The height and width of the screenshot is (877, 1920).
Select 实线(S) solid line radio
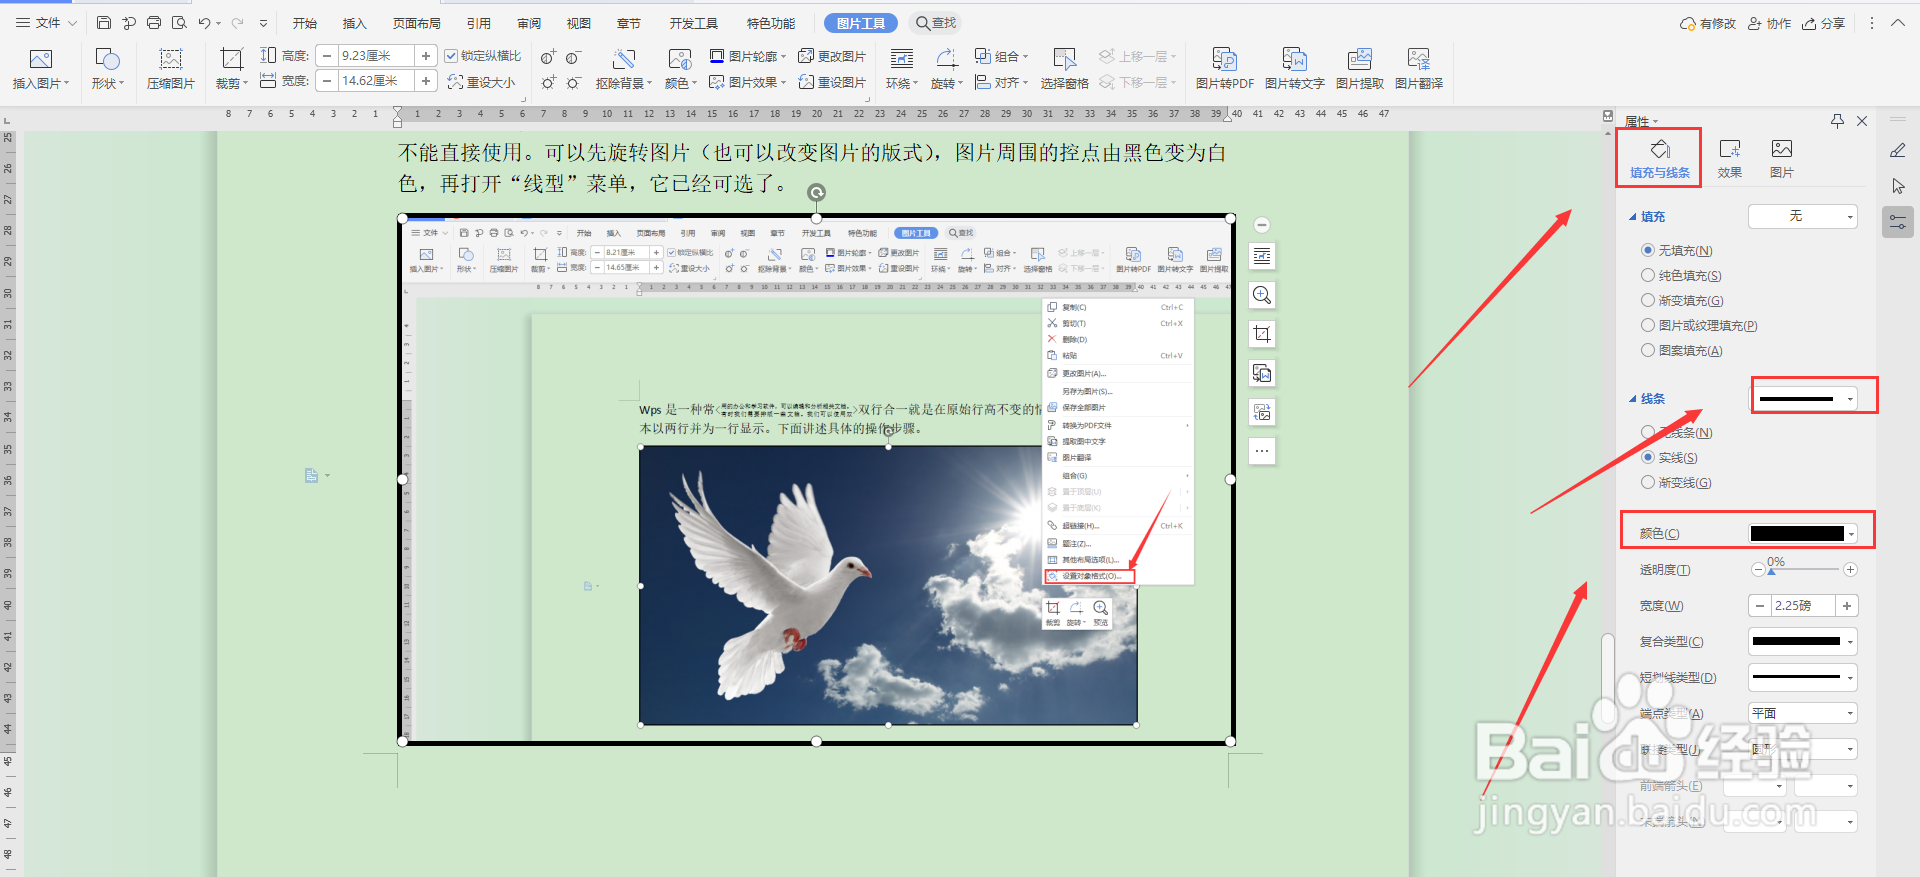pos(1648,457)
